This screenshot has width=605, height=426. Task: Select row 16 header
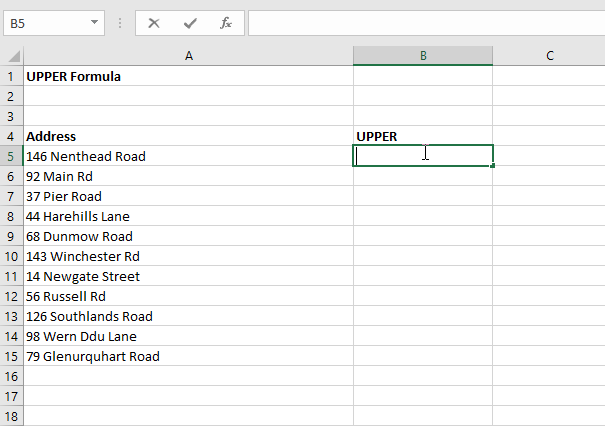[x=12, y=376]
